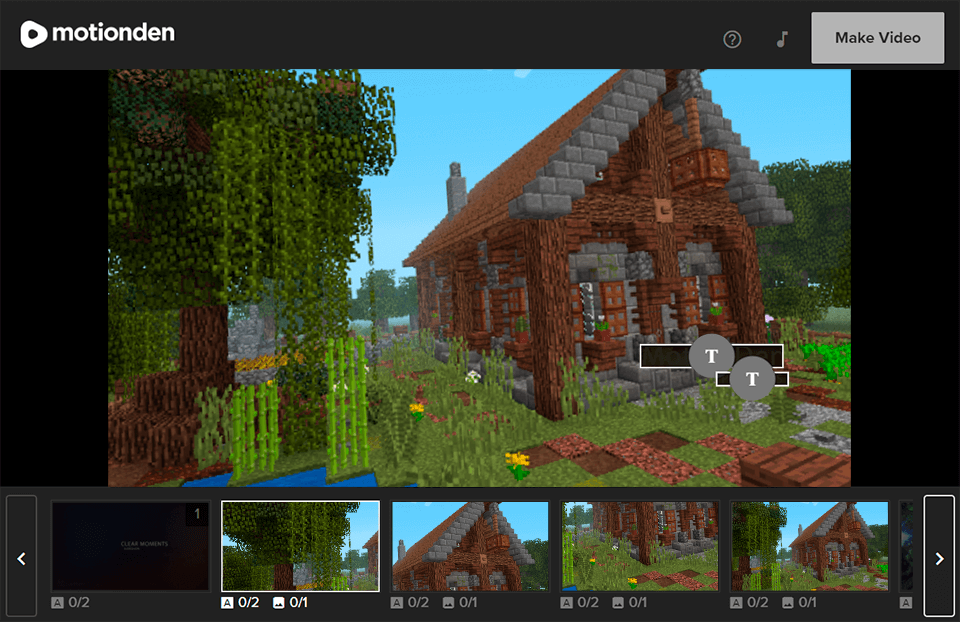This screenshot has height=622, width=960.
Task: Open the music note audio settings
Action: click(x=781, y=38)
